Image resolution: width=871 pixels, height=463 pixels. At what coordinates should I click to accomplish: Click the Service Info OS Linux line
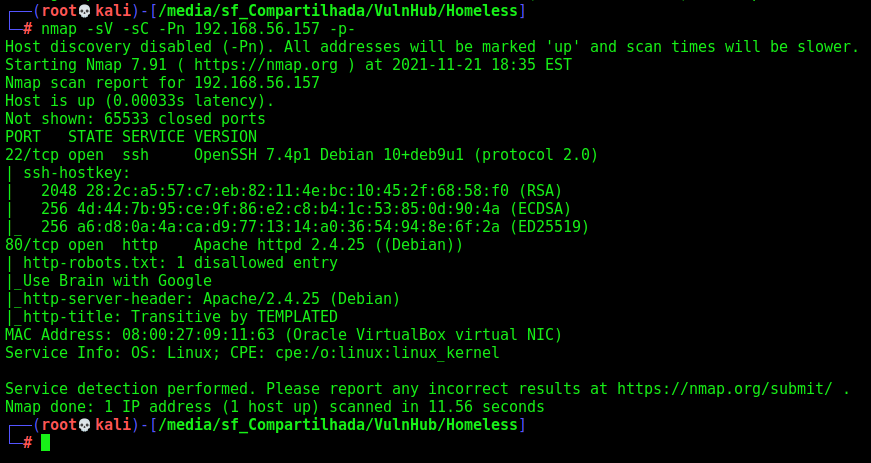(x=252, y=353)
